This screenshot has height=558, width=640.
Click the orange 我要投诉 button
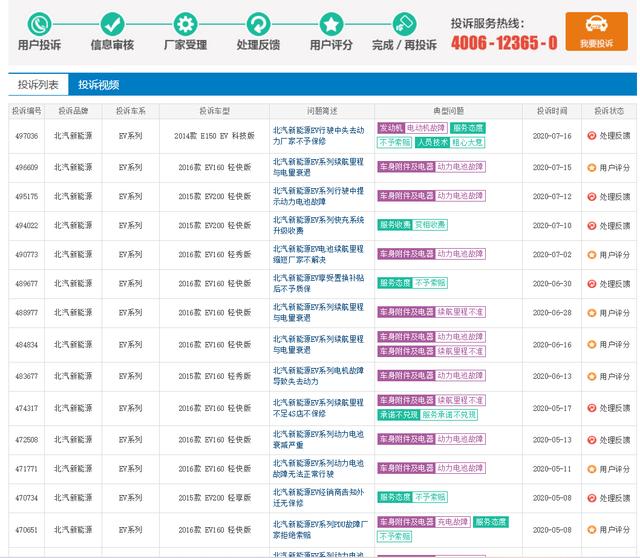point(596,31)
